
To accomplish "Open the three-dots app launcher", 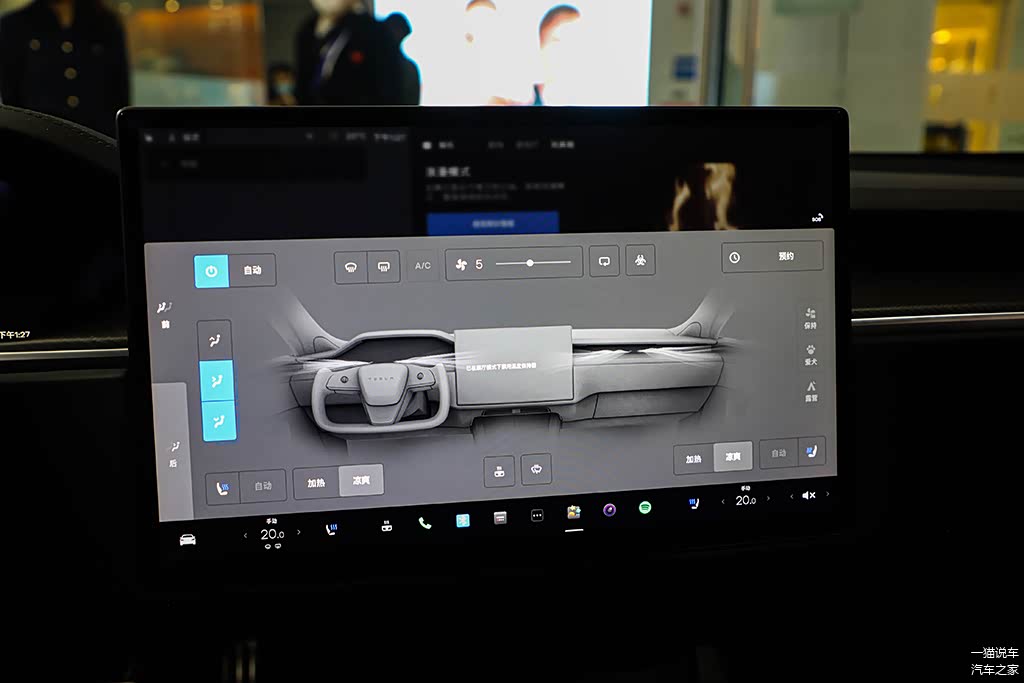I will [537, 516].
